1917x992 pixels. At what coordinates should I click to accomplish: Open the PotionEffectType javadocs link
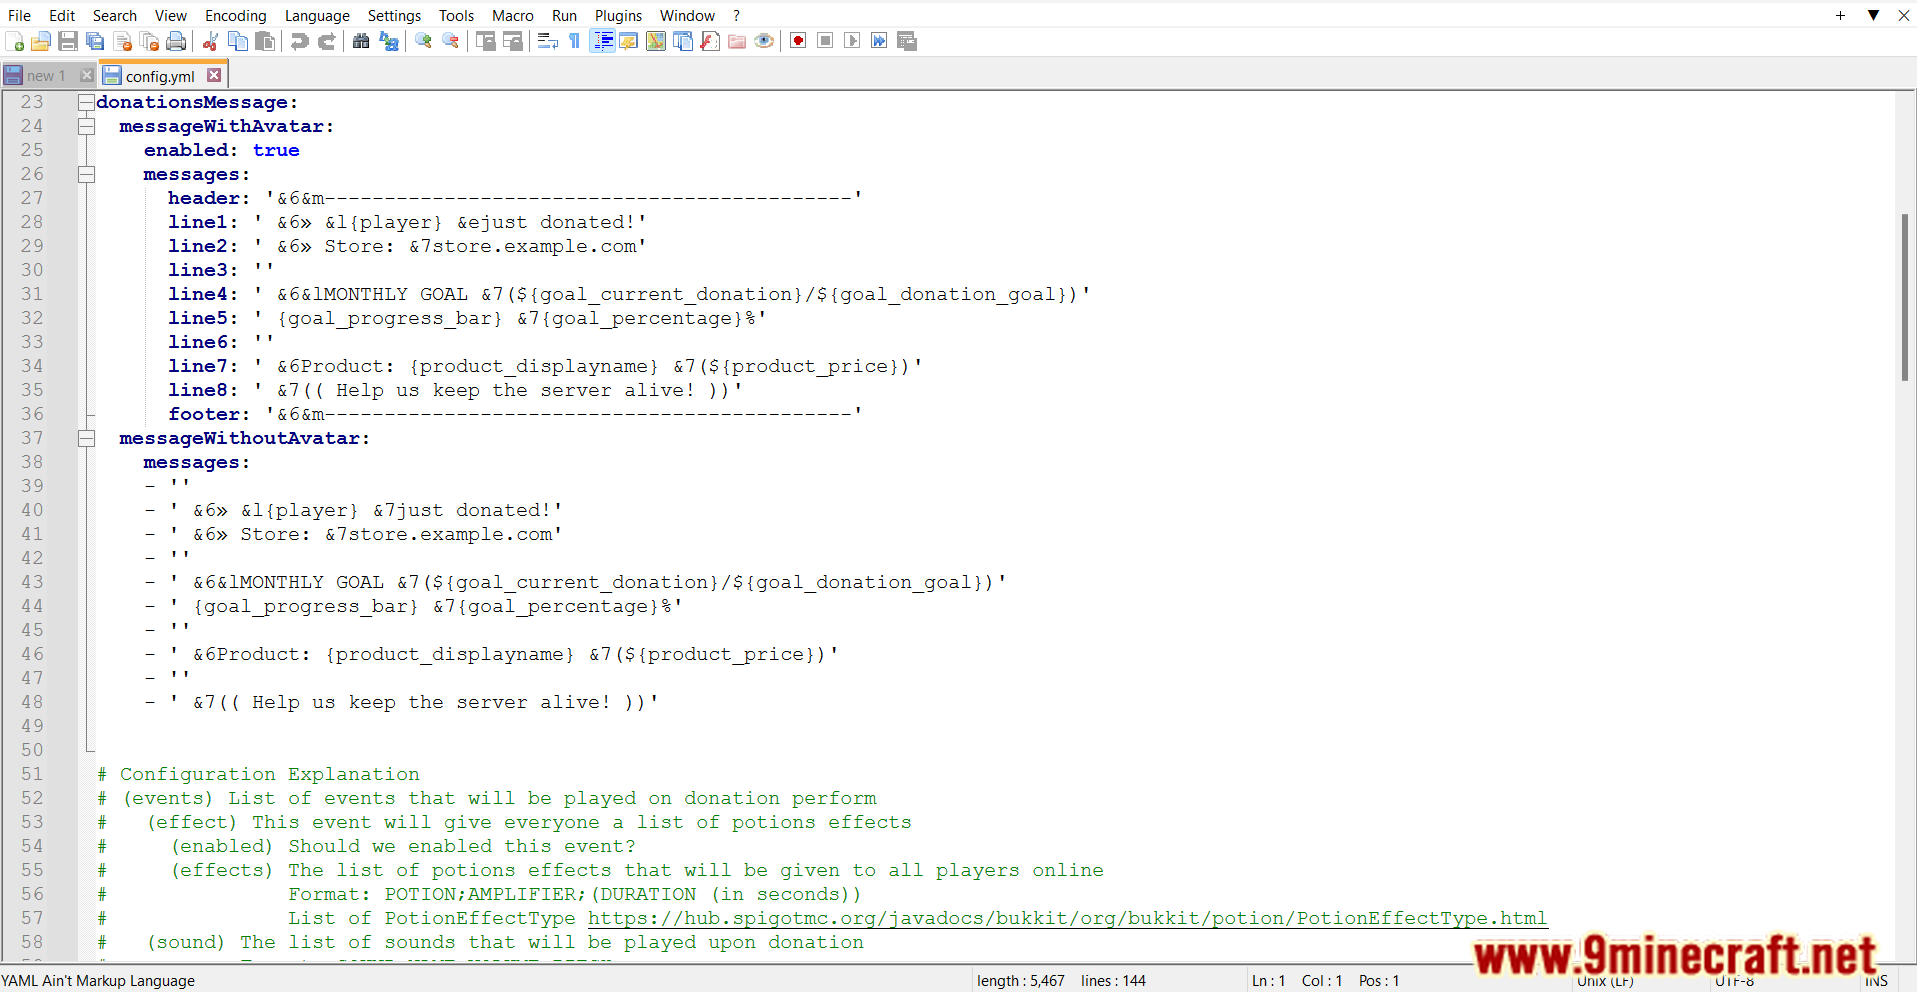click(x=1067, y=918)
